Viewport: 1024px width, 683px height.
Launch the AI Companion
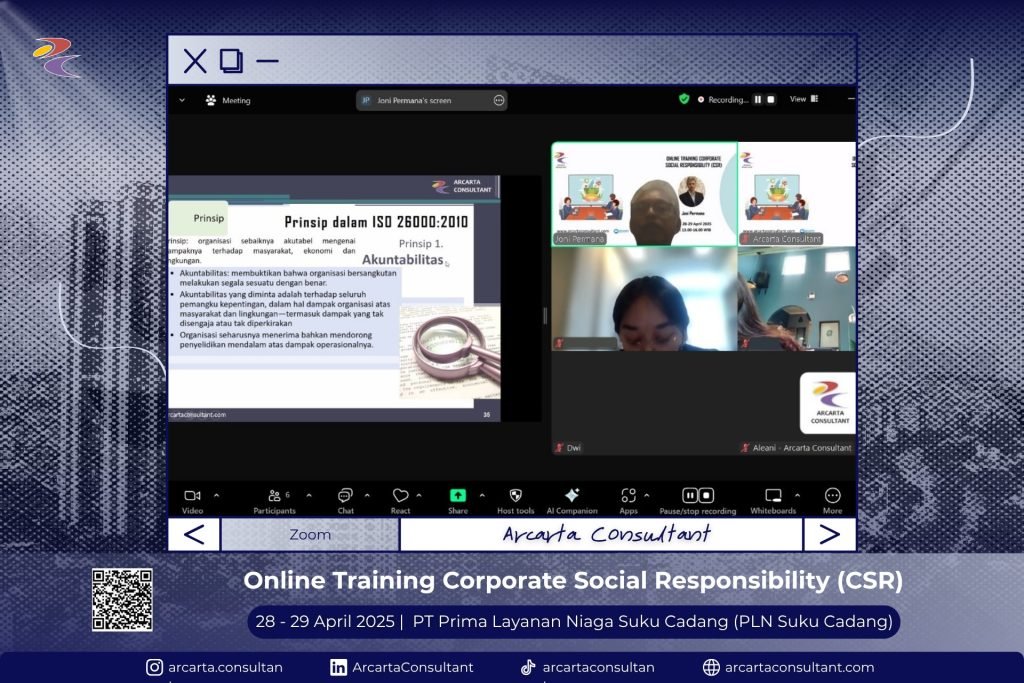pos(572,496)
